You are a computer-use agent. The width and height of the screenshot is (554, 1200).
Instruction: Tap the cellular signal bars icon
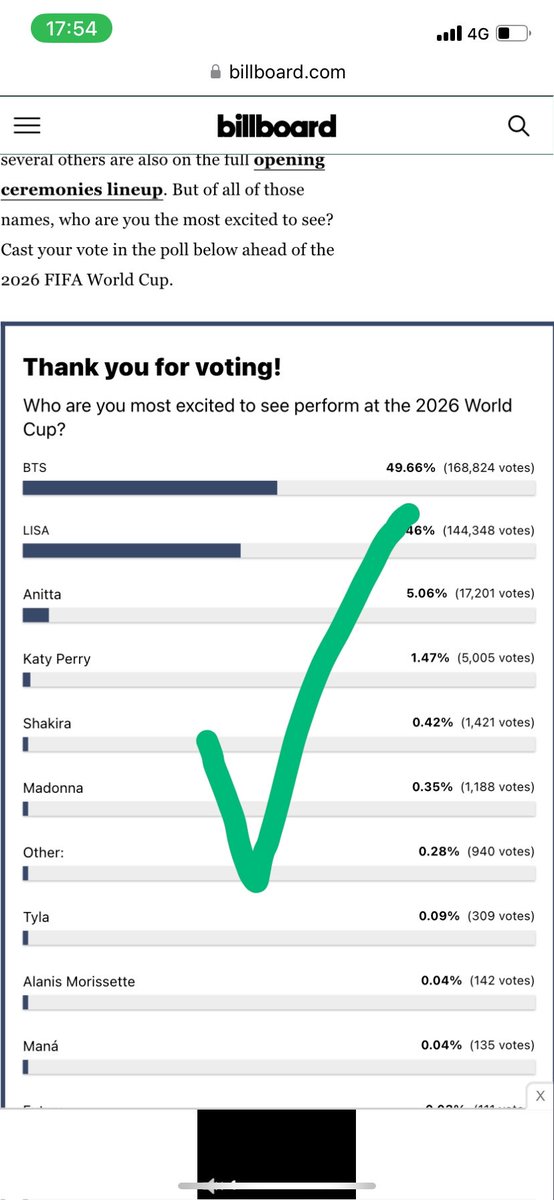coord(449,34)
